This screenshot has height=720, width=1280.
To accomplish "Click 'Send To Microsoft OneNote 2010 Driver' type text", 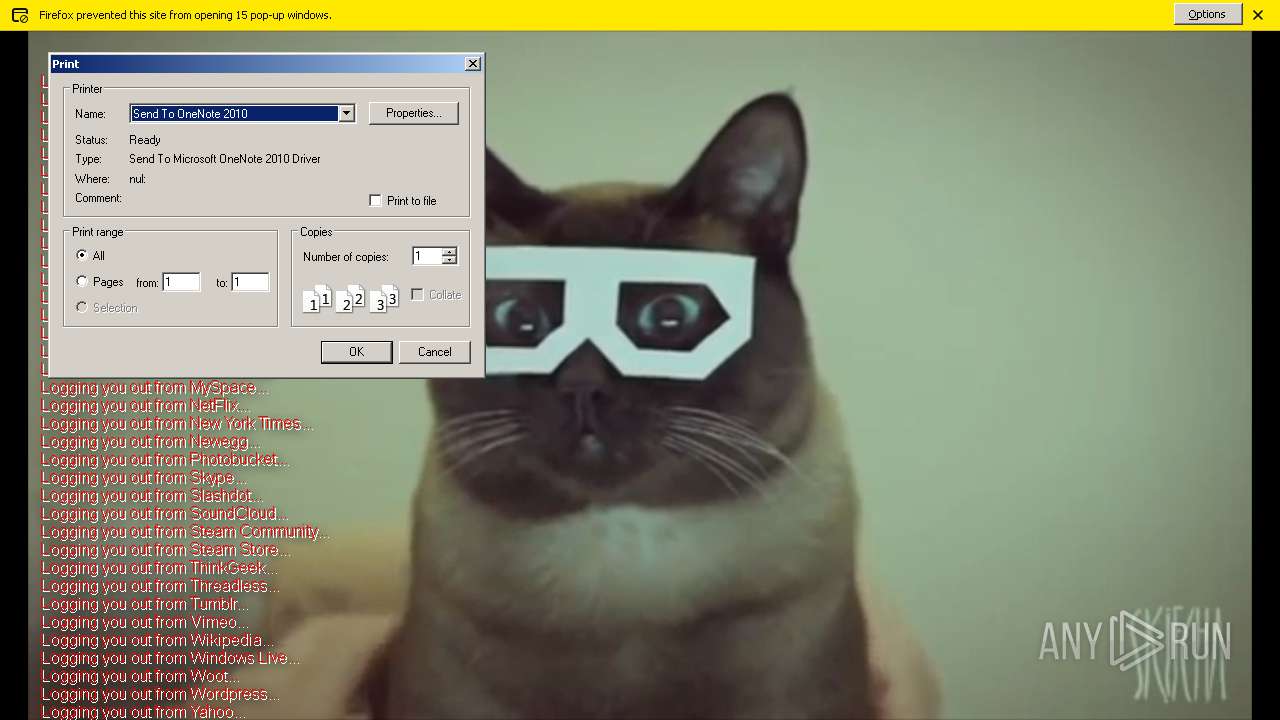I will tap(225, 159).
